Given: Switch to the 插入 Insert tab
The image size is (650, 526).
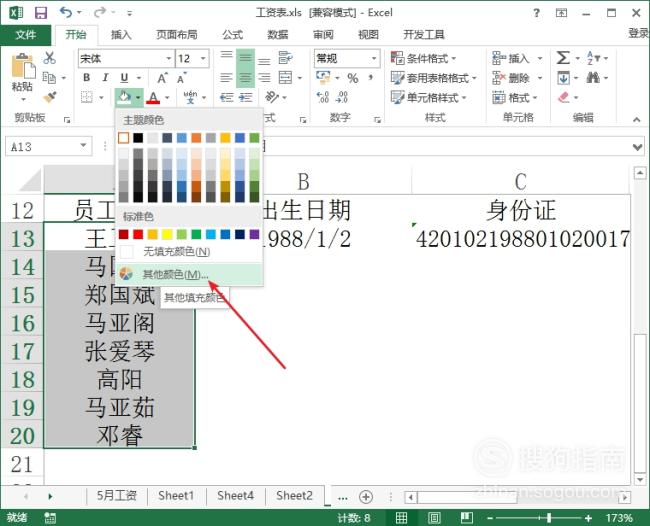Looking at the screenshot, I should coord(121,35).
